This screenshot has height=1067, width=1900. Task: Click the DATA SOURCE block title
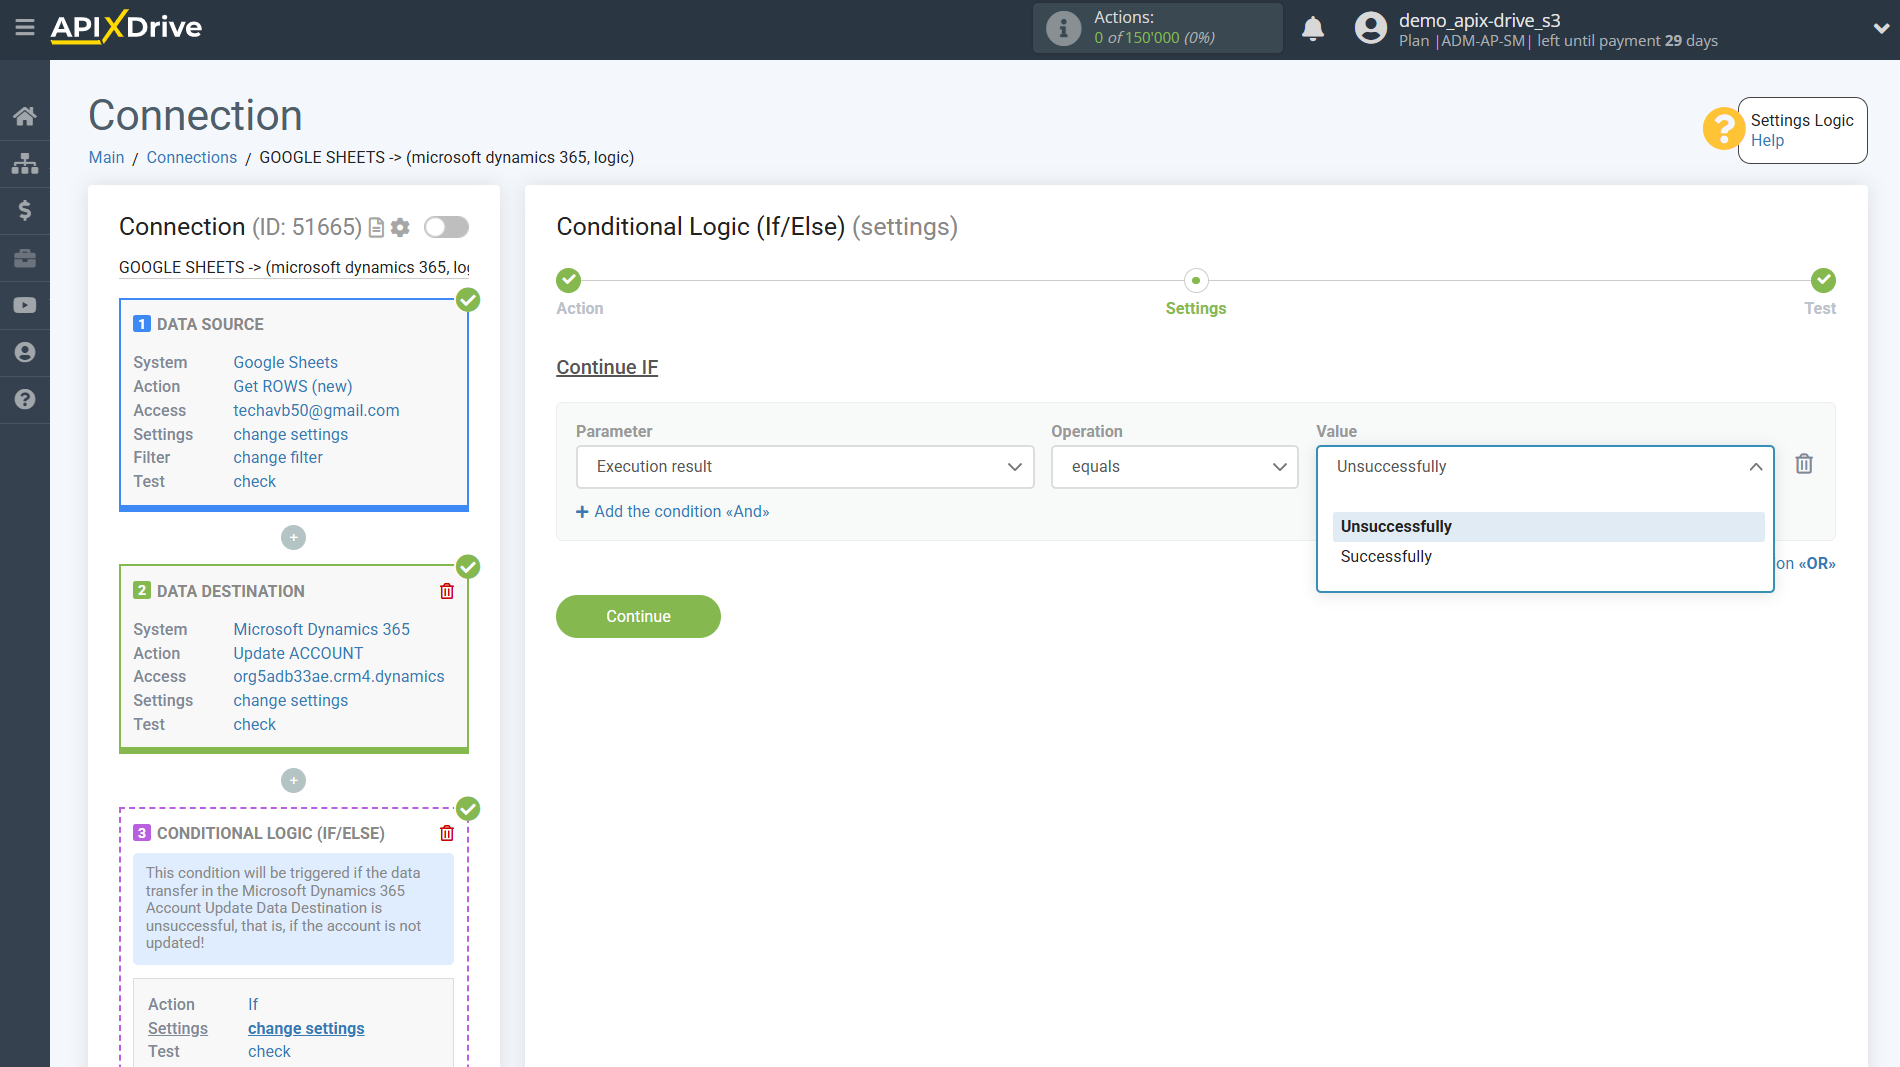pos(210,325)
